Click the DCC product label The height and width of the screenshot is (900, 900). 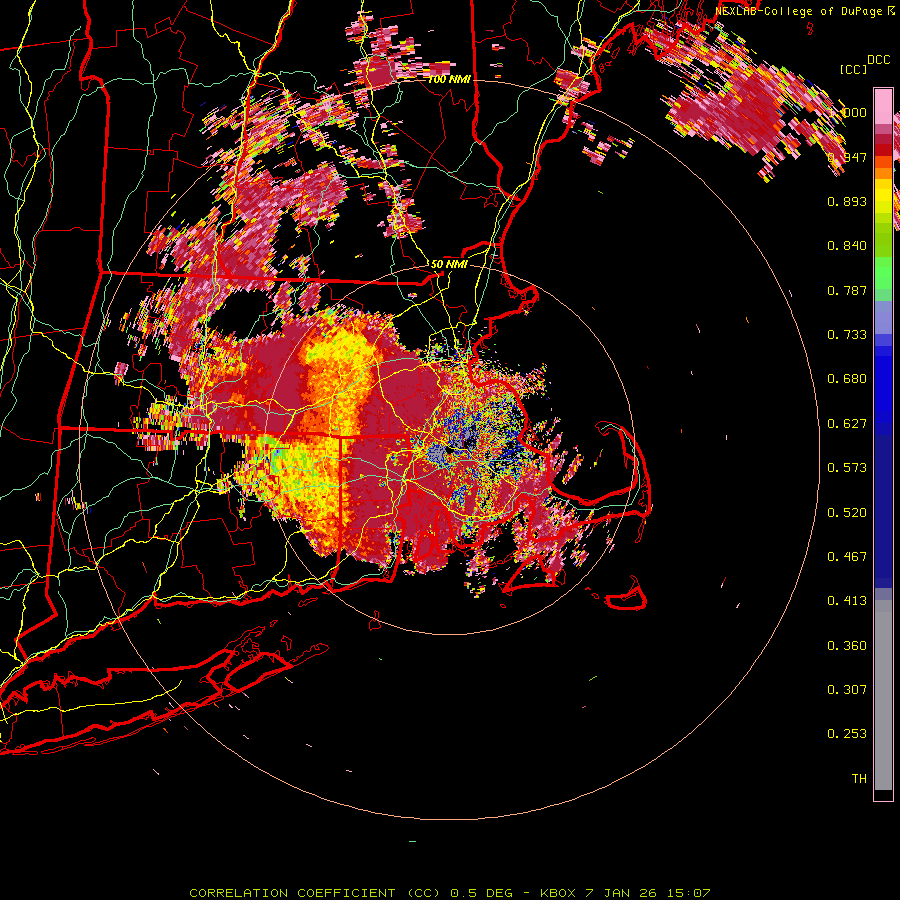[878, 60]
